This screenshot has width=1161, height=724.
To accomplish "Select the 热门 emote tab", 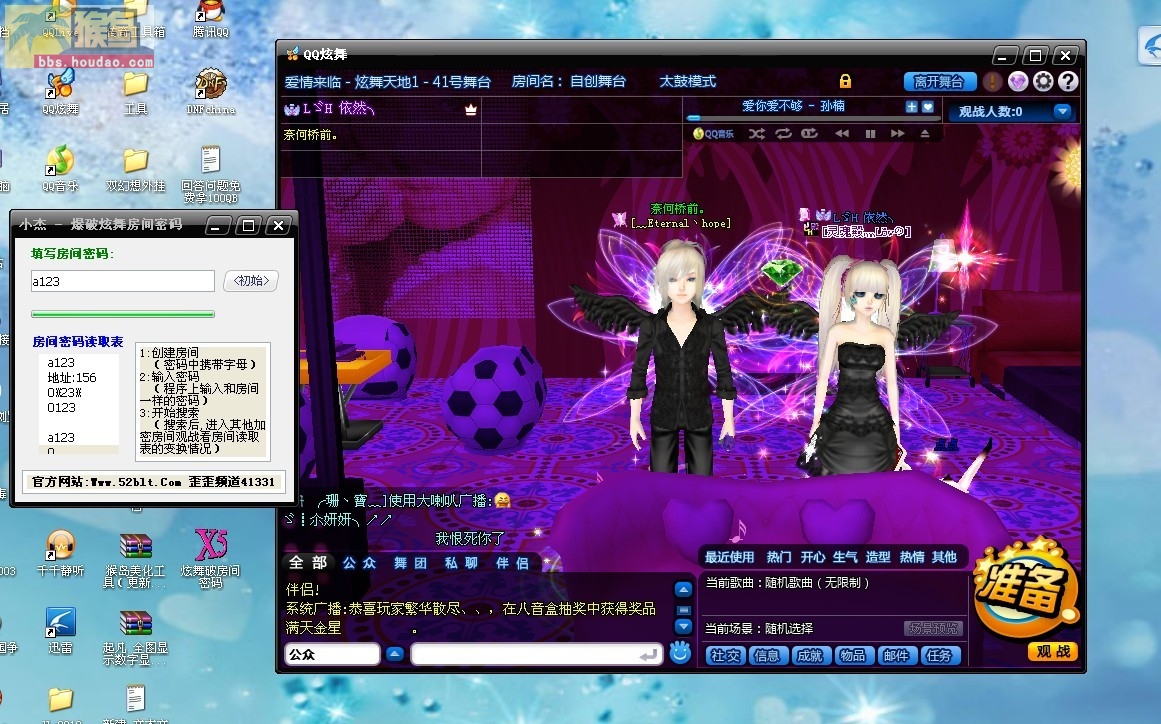I will (x=778, y=557).
